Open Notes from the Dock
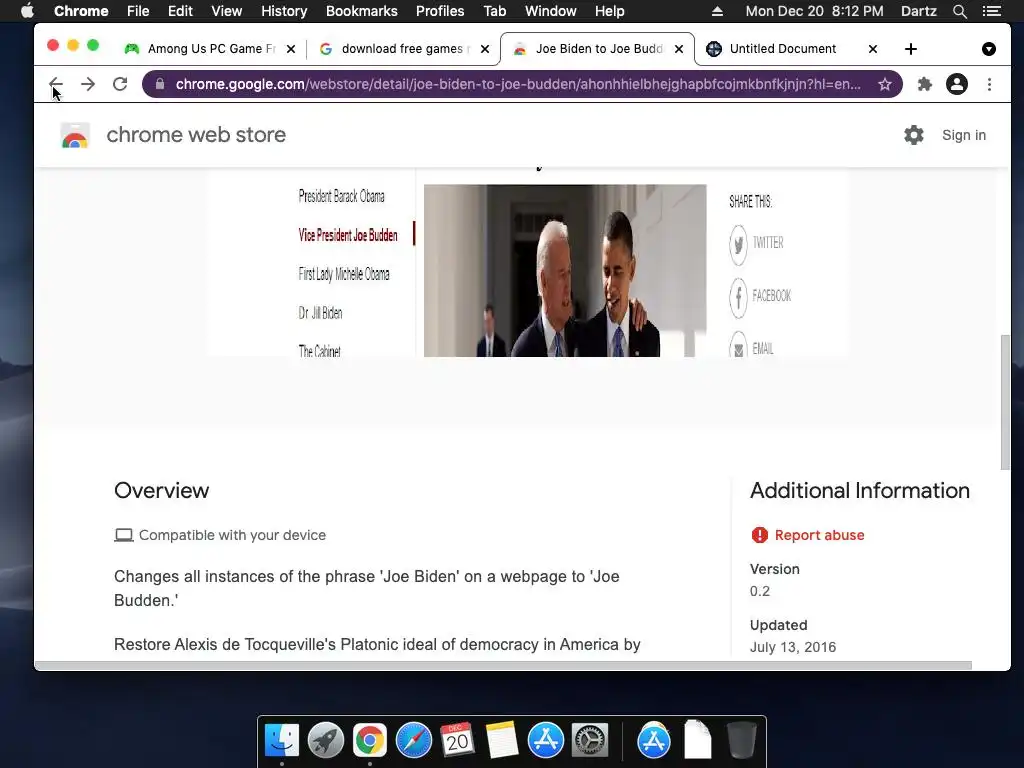This screenshot has height=768, width=1024. pos(502,741)
